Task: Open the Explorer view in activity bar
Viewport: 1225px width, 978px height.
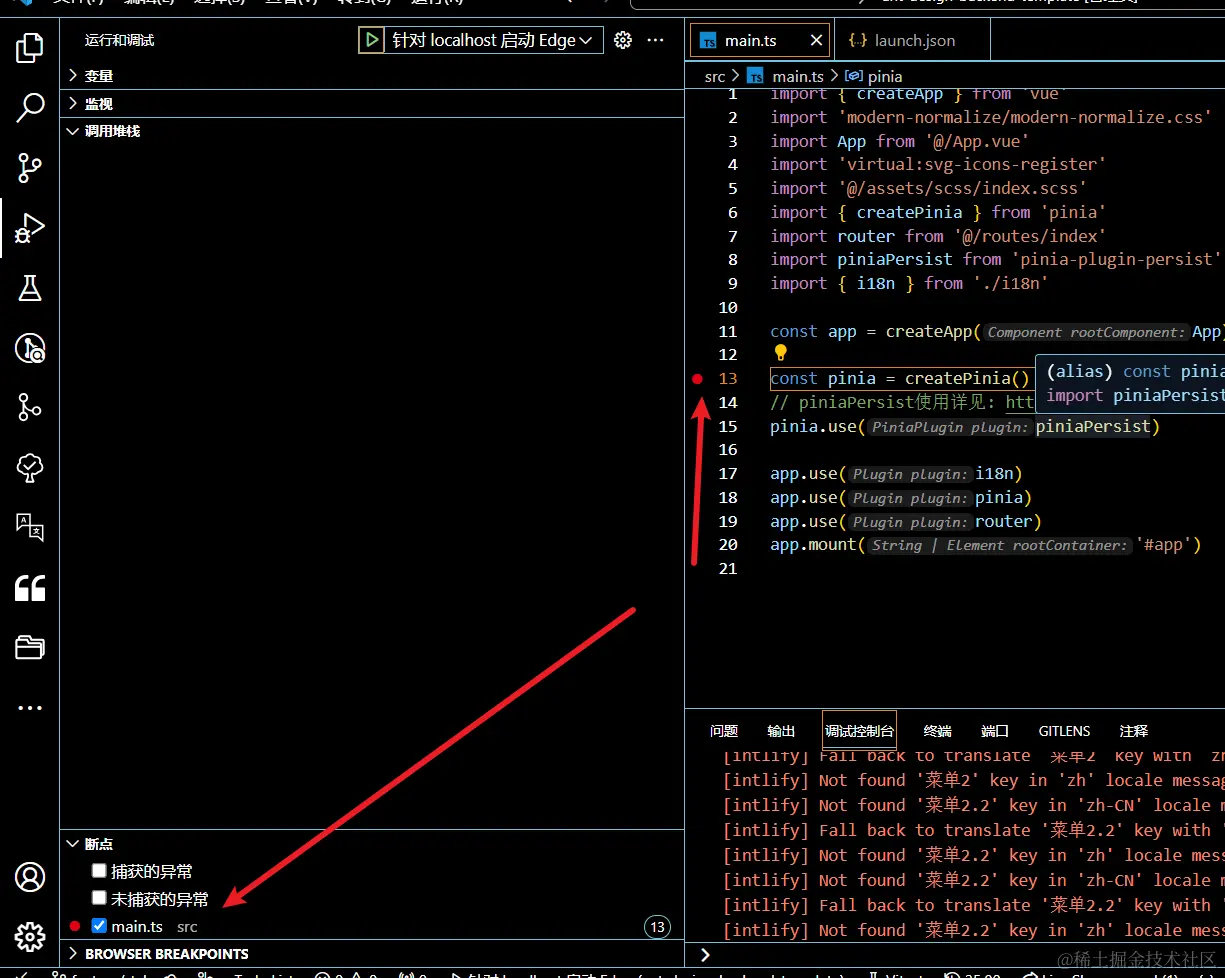Action: tap(30, 47)
